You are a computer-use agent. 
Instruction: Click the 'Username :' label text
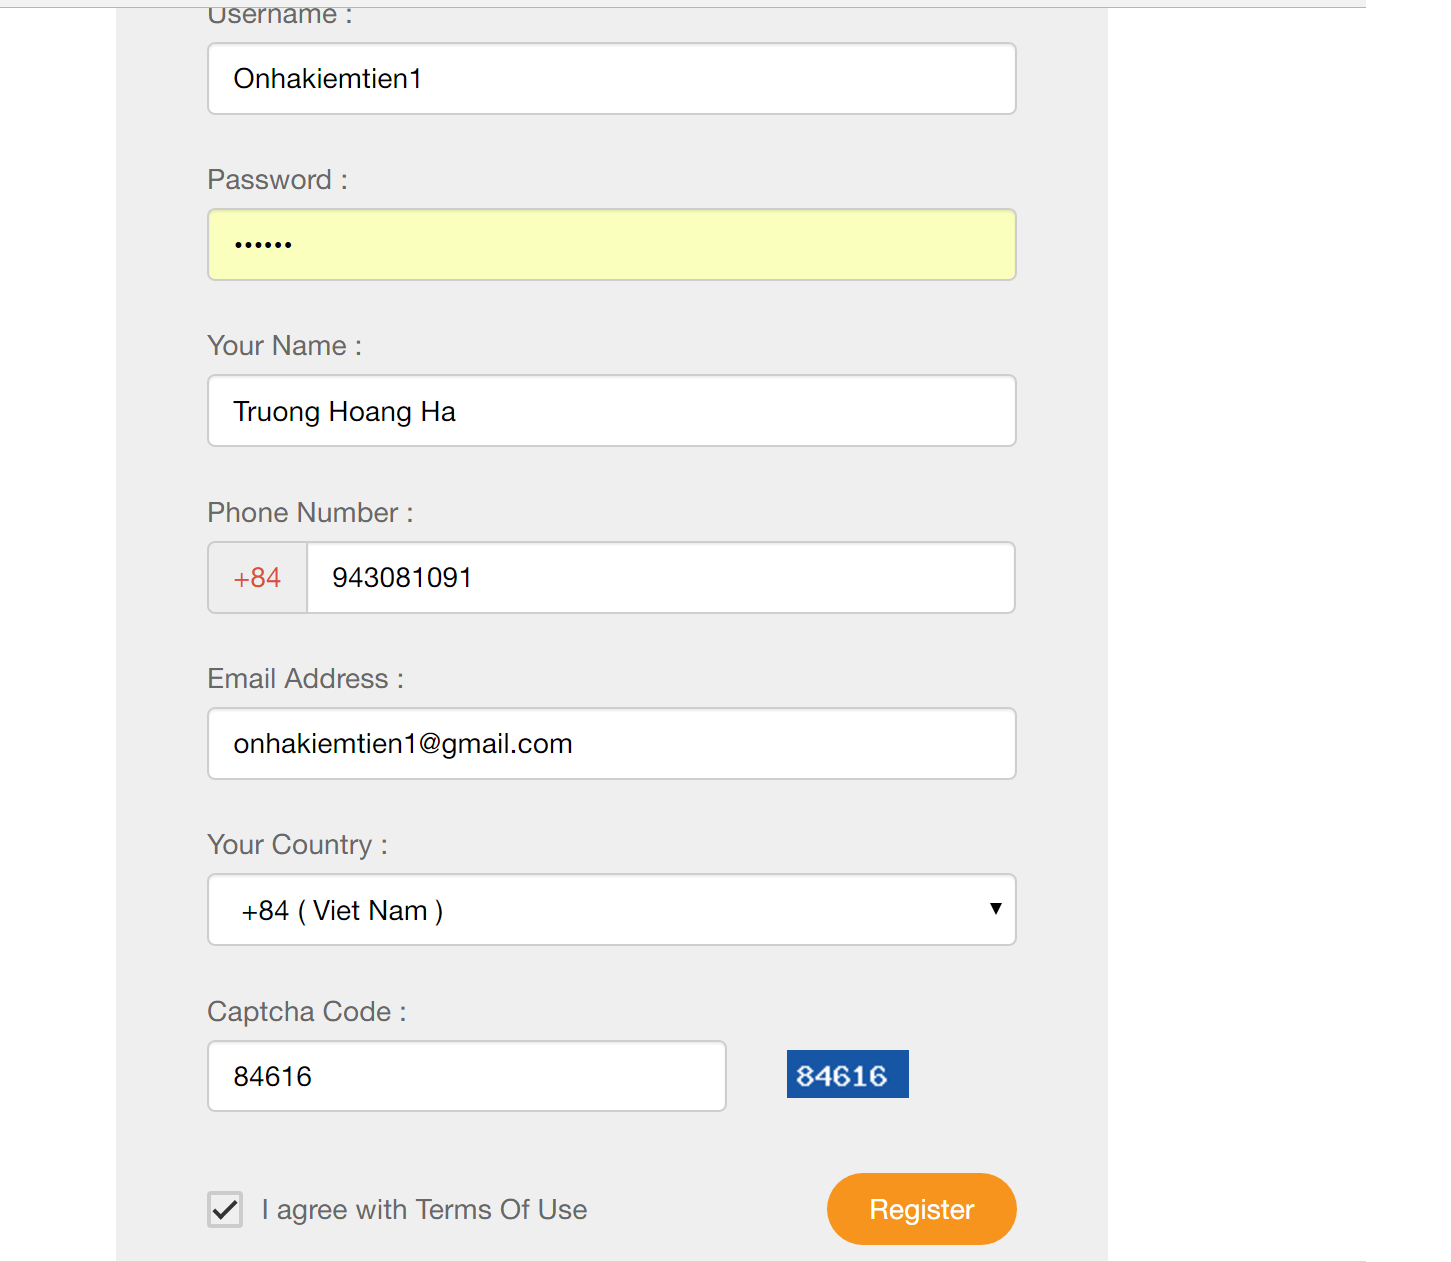point(279,15)
